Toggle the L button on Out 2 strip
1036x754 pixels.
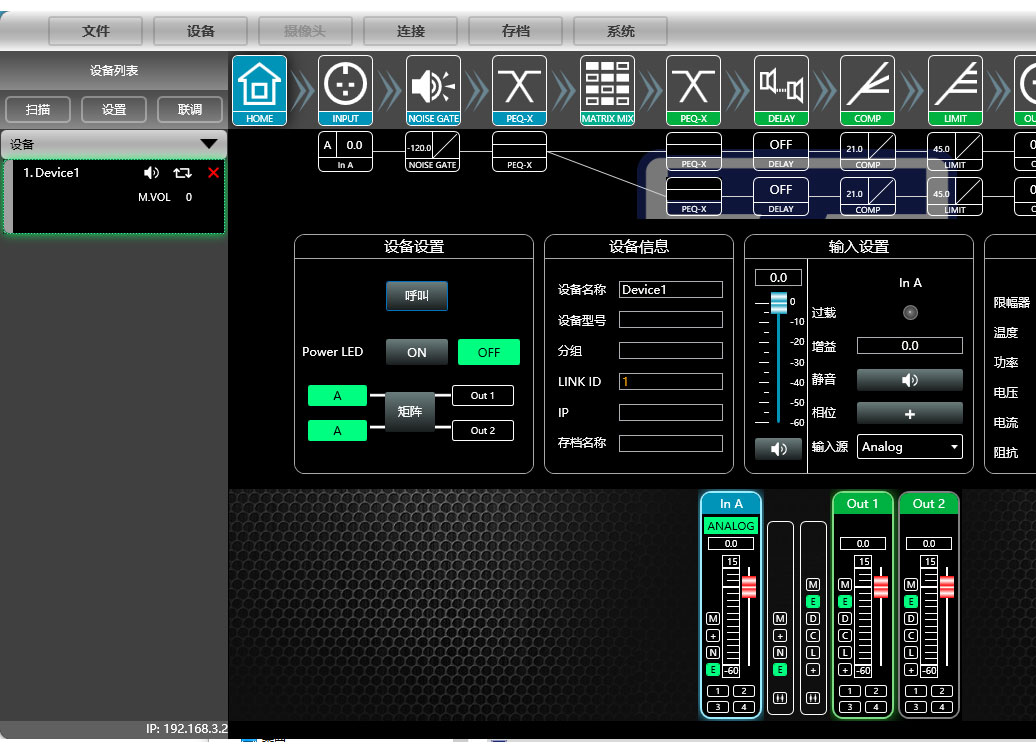click(x=911, y=652)
